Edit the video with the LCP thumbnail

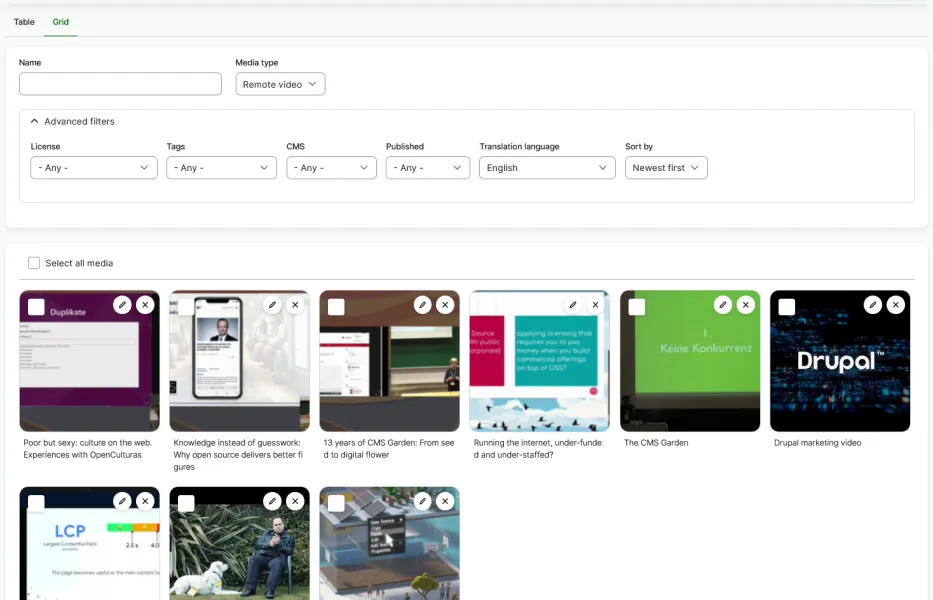[122, 501]
